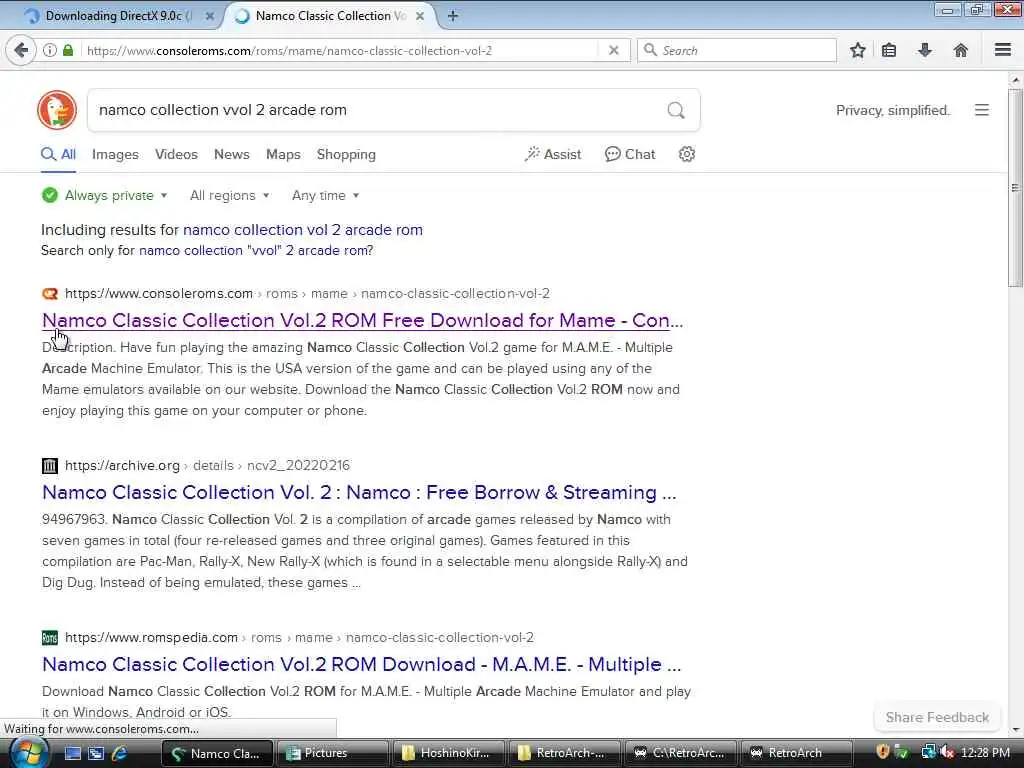The image size is (1024, 768).
Task: Open the bookmarks list icon
Action: pyautogui.click(x=889, y=50)
